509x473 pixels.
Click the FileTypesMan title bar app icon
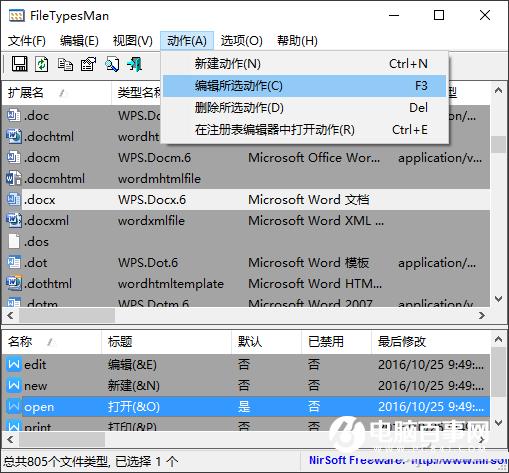16,16
